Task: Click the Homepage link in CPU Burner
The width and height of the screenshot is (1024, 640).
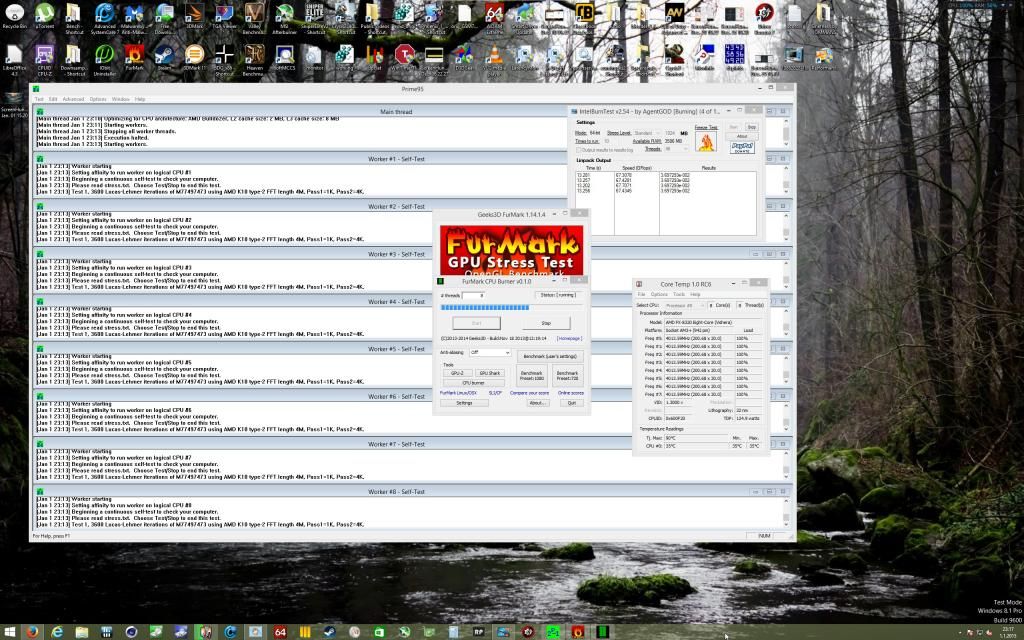Action: click(x=569, y=338)
